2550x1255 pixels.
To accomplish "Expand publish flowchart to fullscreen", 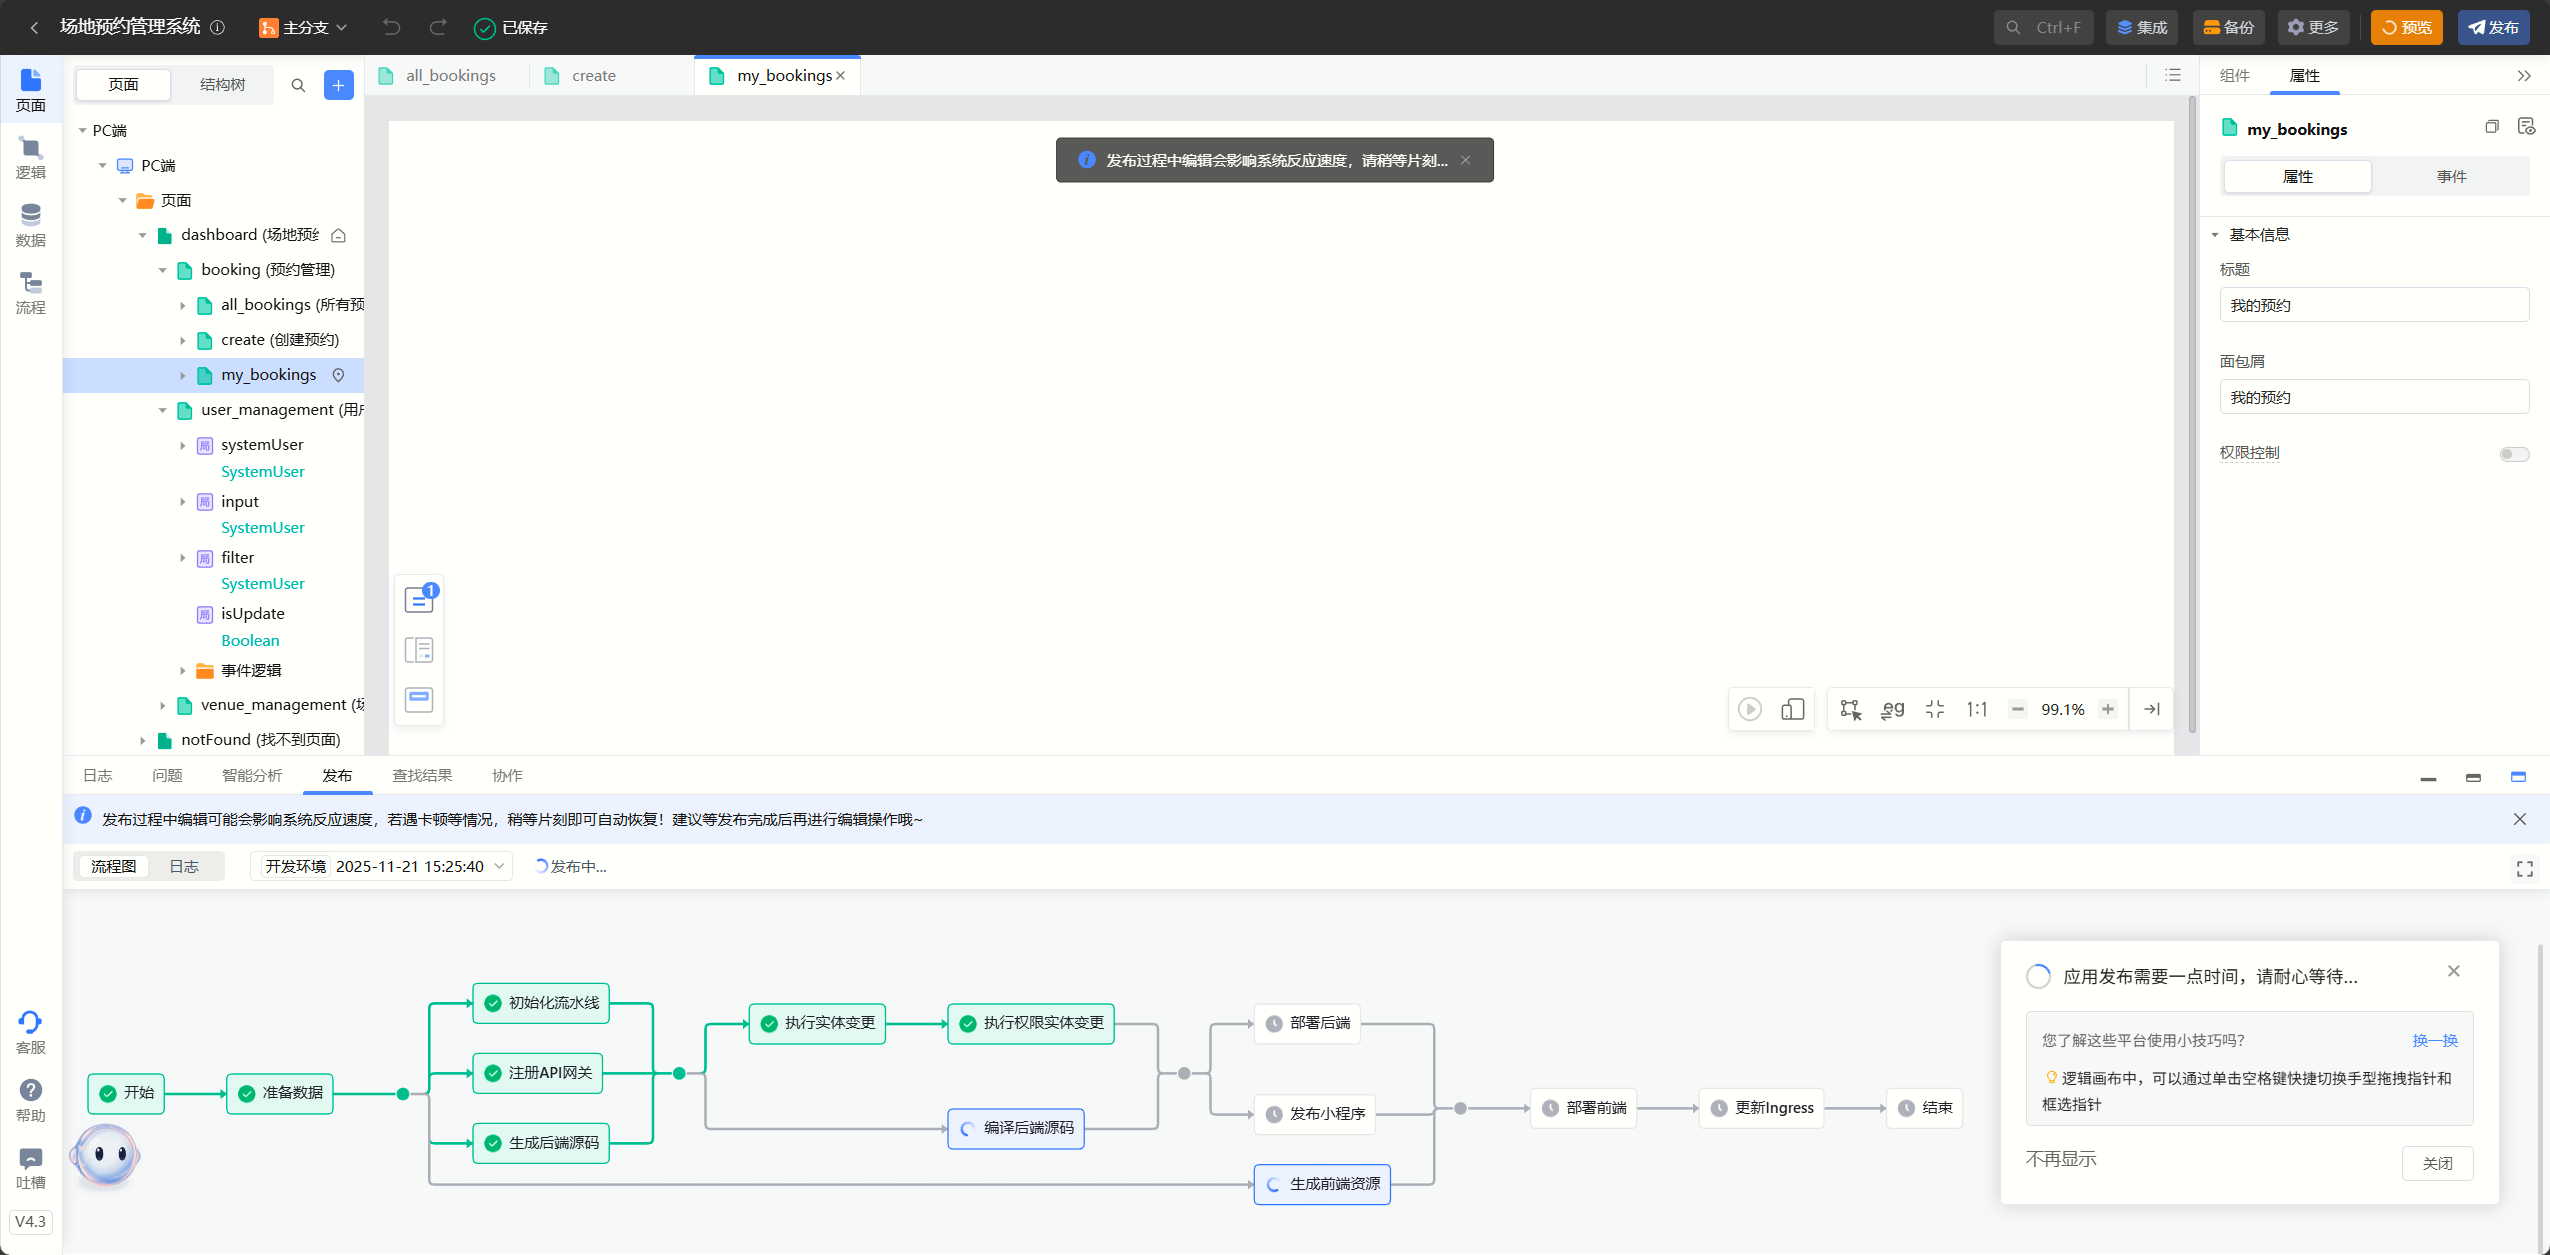I will (2524, 869).
